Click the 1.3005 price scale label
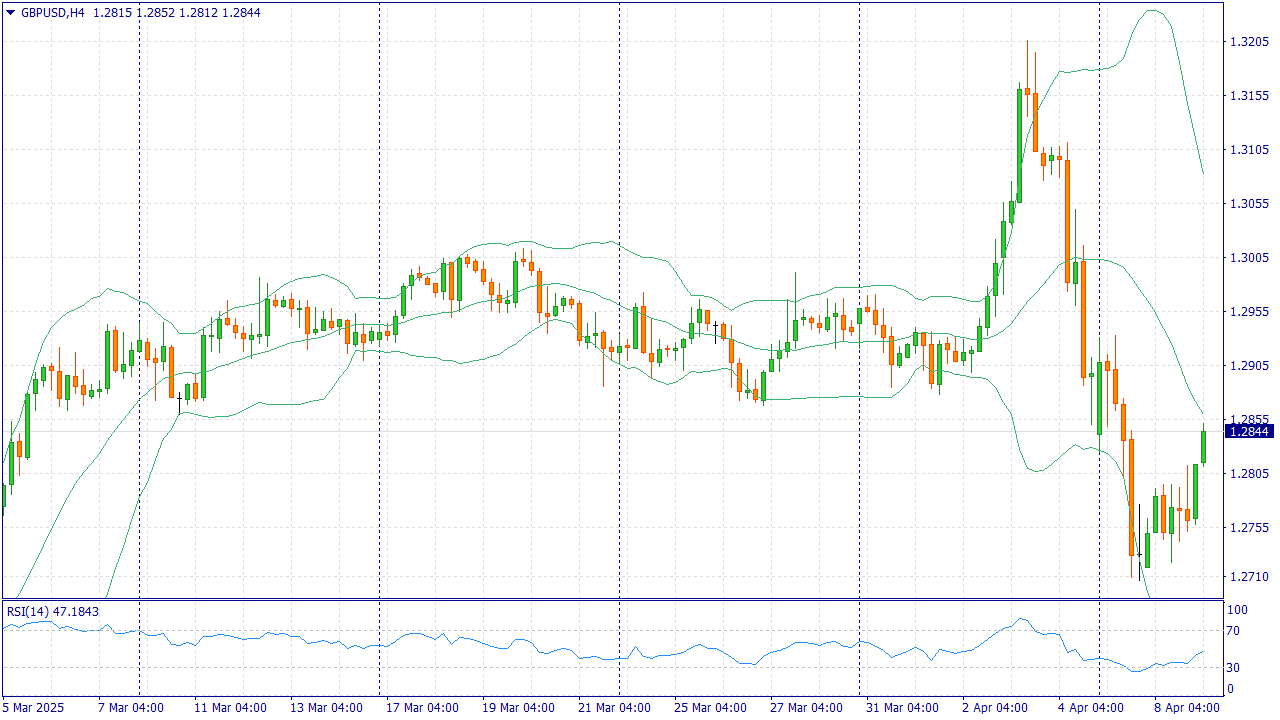 click(1248, 258)
